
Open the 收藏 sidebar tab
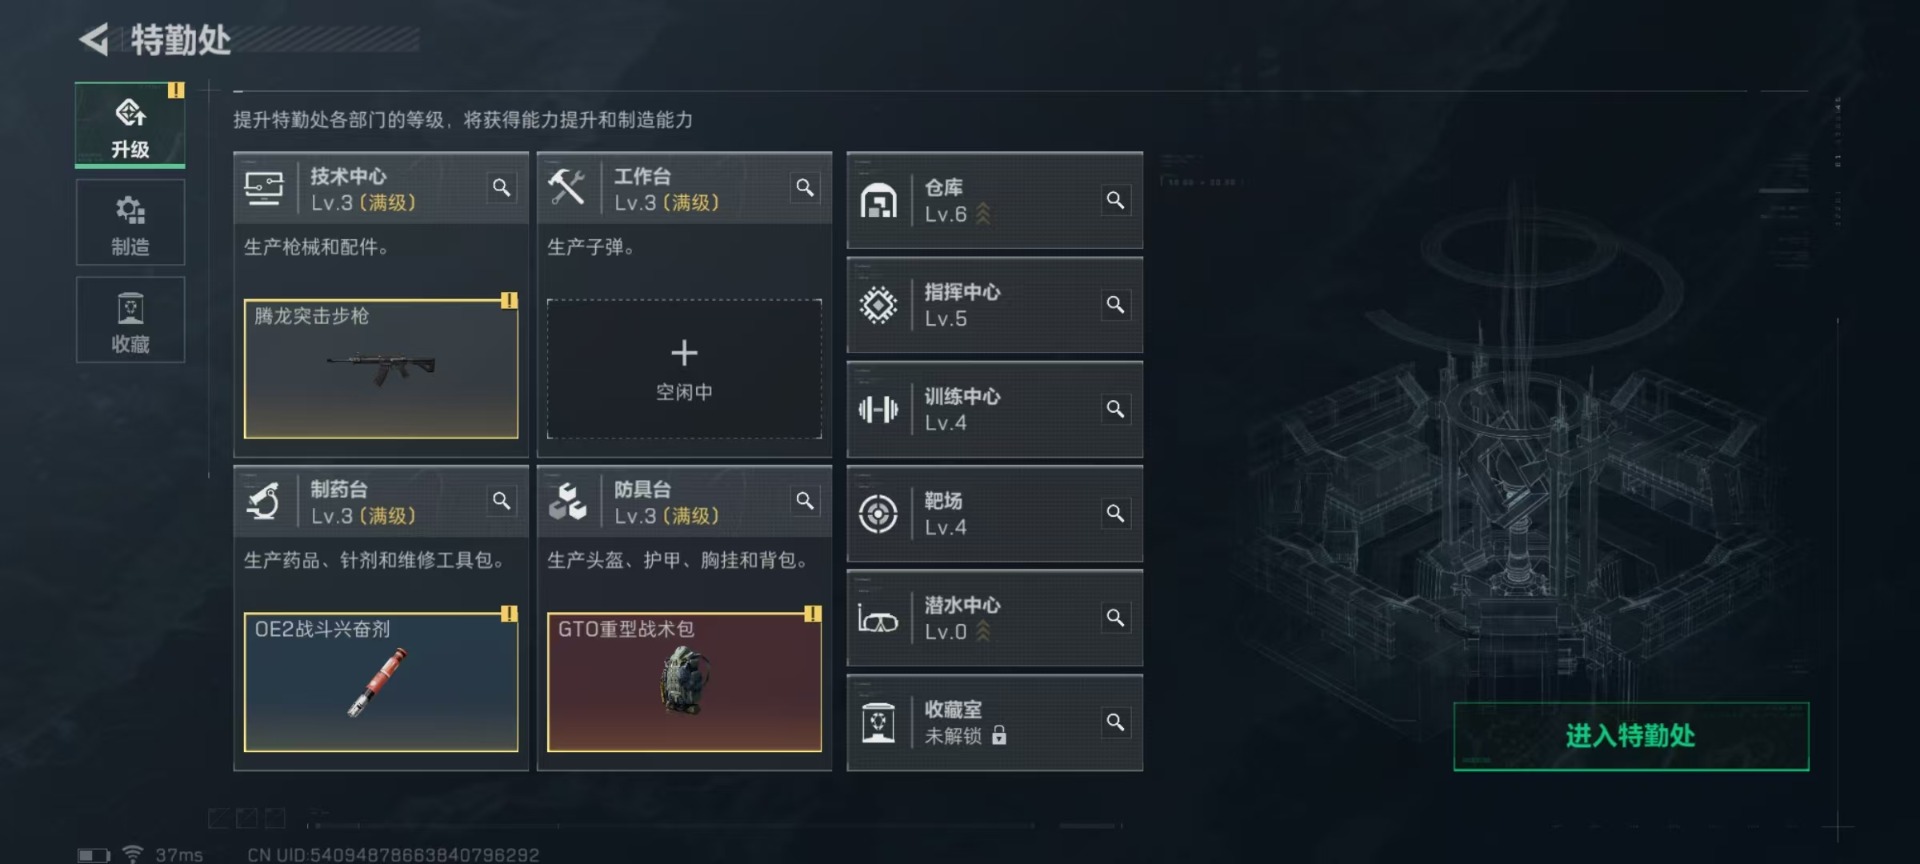tap(130, 320)
